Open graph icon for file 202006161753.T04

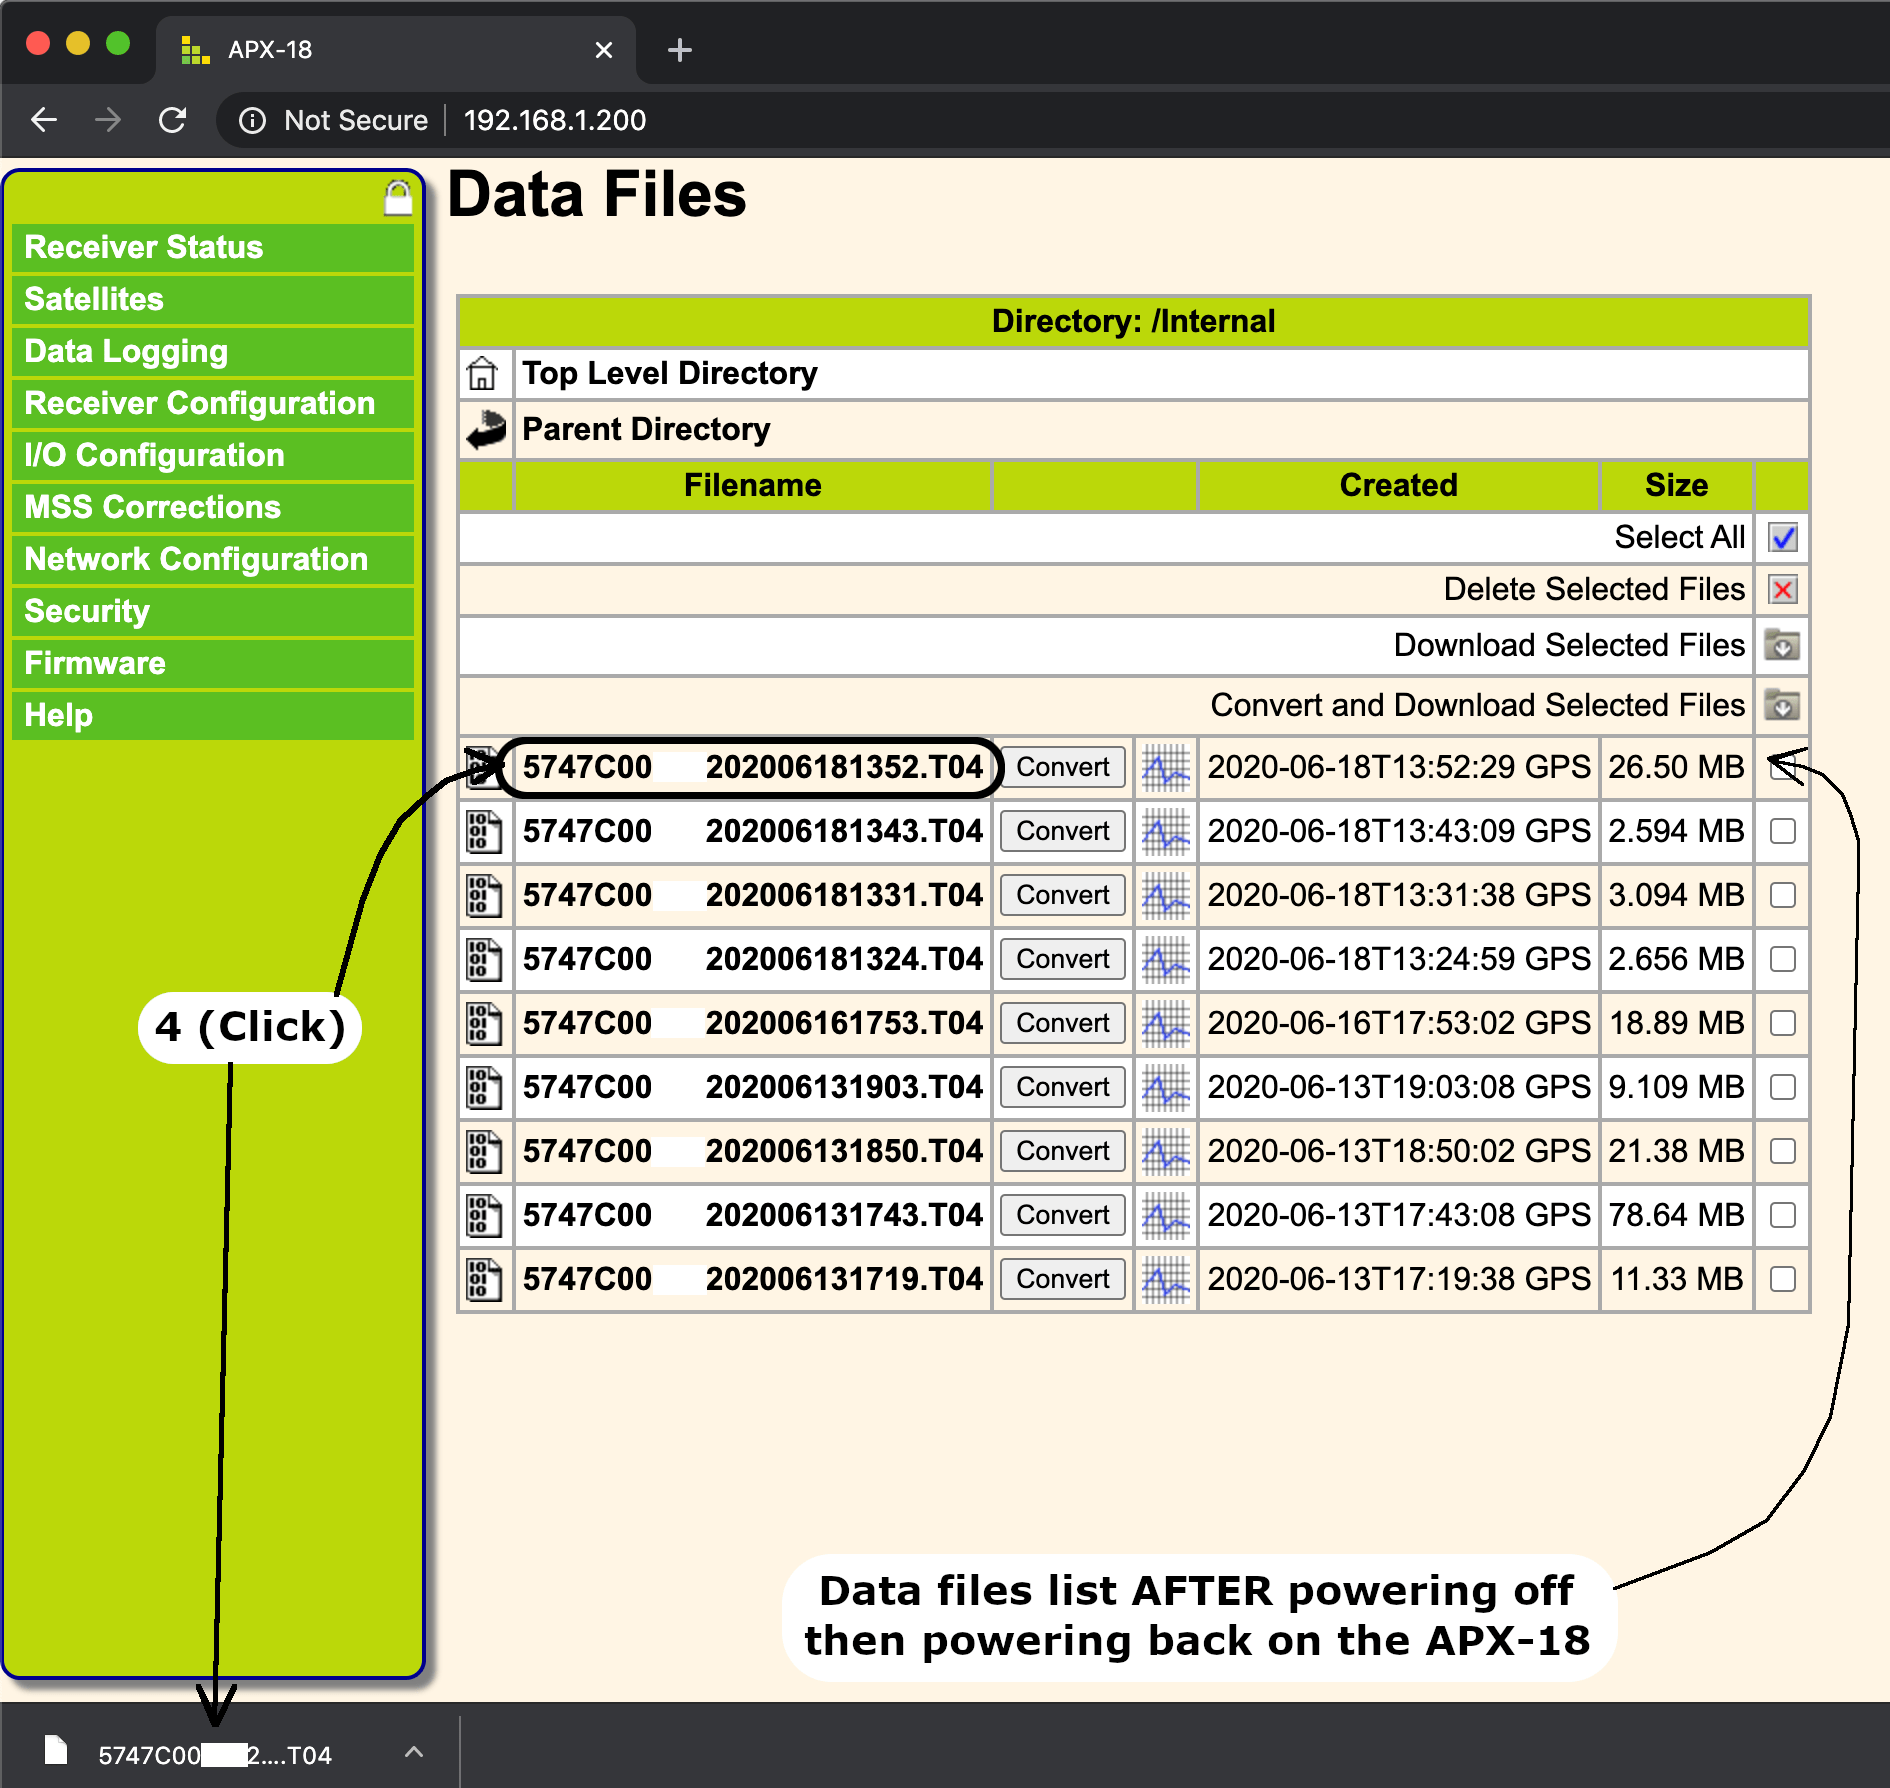click(1166, 1024)
